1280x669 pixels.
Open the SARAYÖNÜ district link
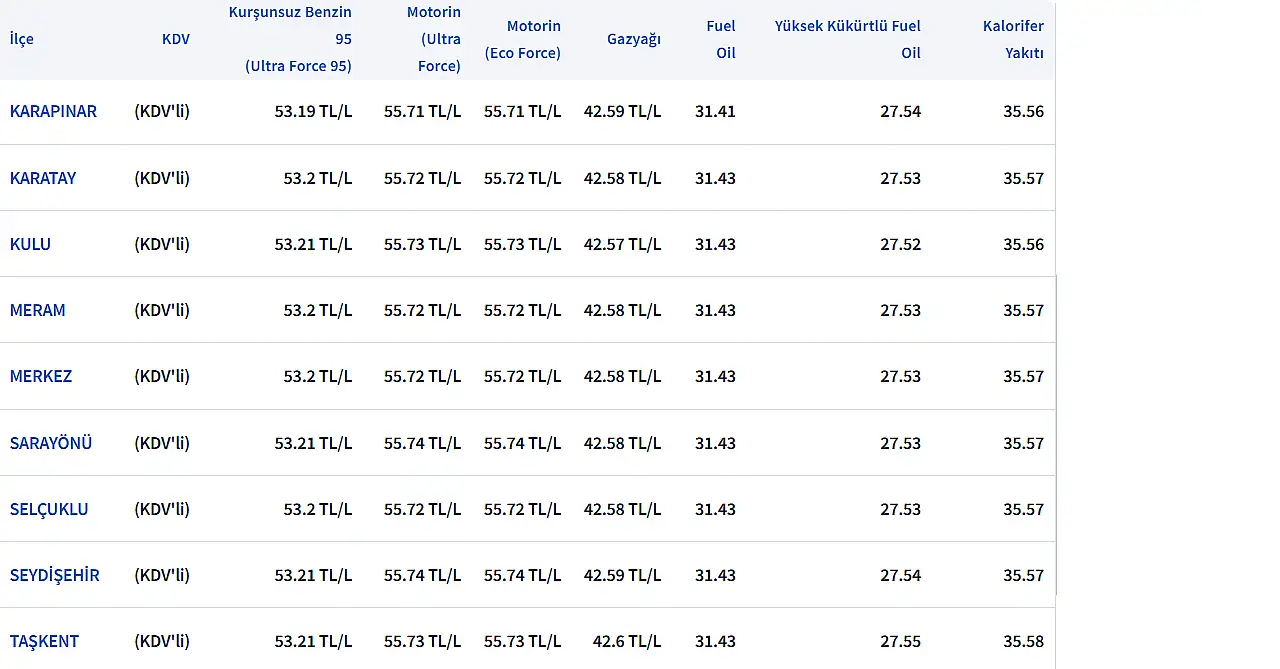point(51,443)
